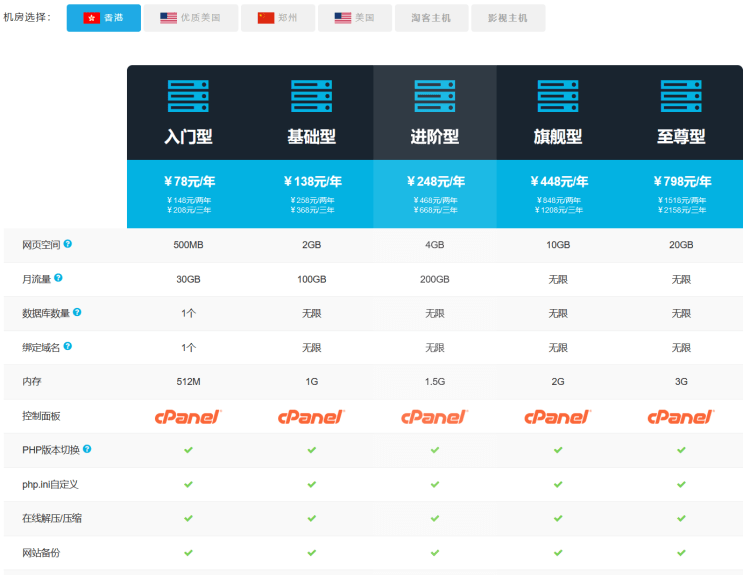
Task: Click 在线解压/压缩 checkmark for 进阶型
Action: click(435, 519)
